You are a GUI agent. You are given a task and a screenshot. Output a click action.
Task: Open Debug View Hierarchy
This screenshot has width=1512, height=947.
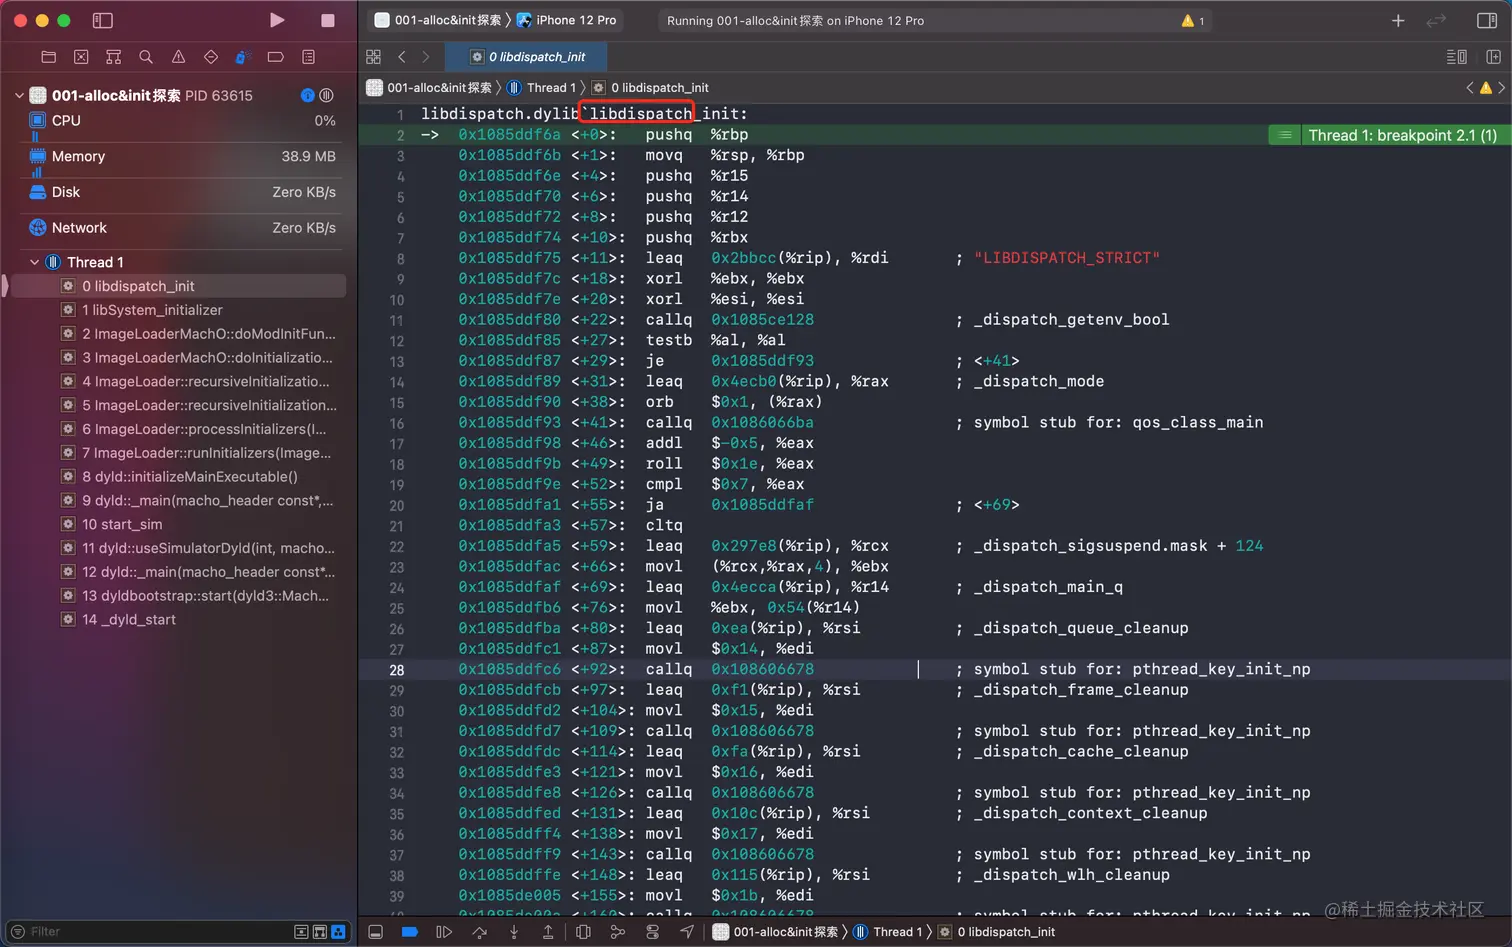(583, 932)
